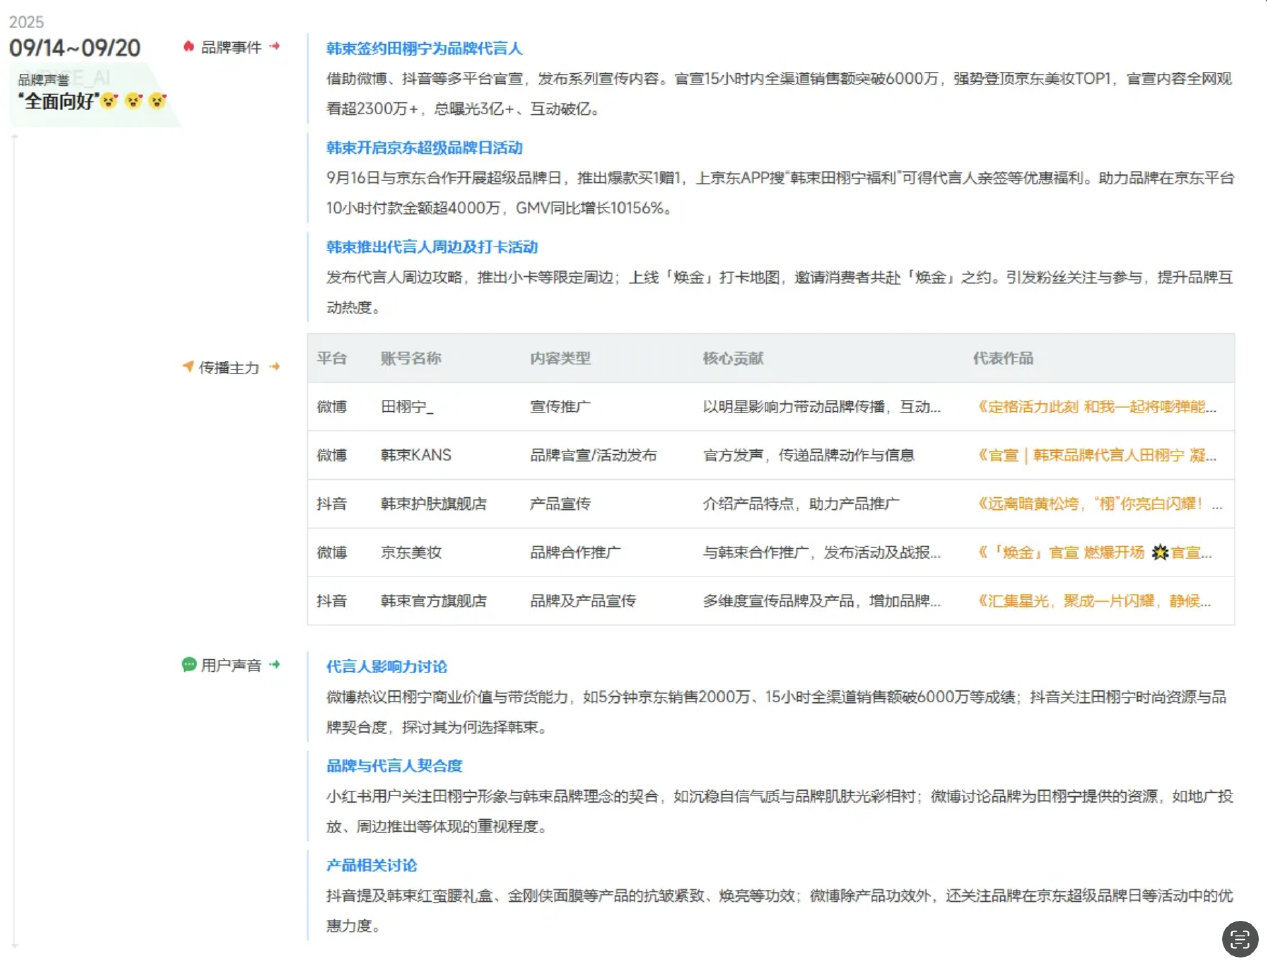The height and width of the screenshot is (960, 1267).
Task: Open work link 《远离暗黄松垮
Action: tap(1098, 504)
